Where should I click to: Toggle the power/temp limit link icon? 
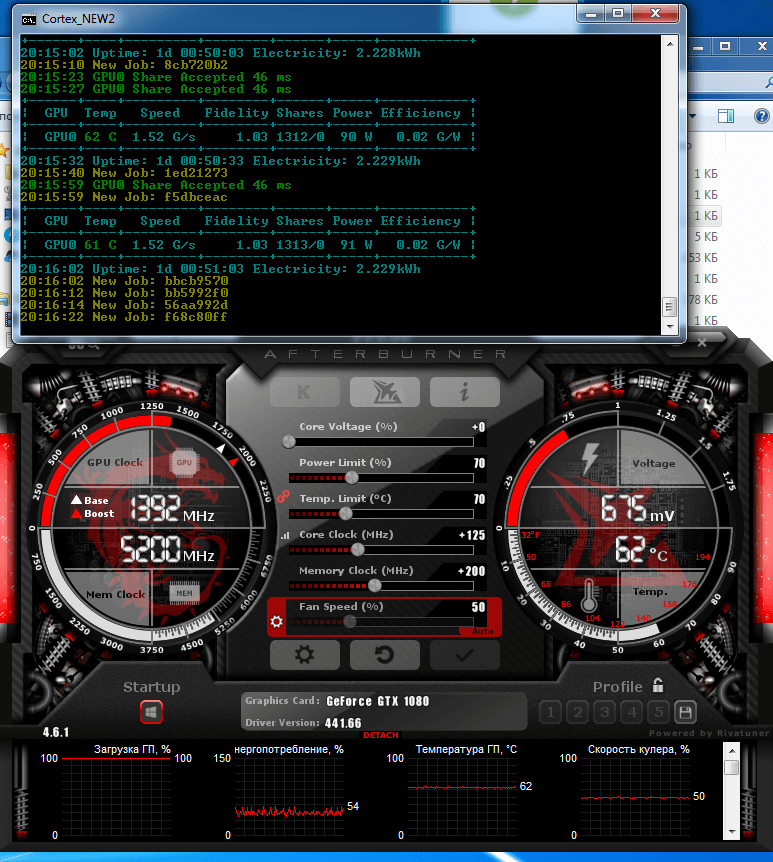pyautogui.click(x=282, y=496)
